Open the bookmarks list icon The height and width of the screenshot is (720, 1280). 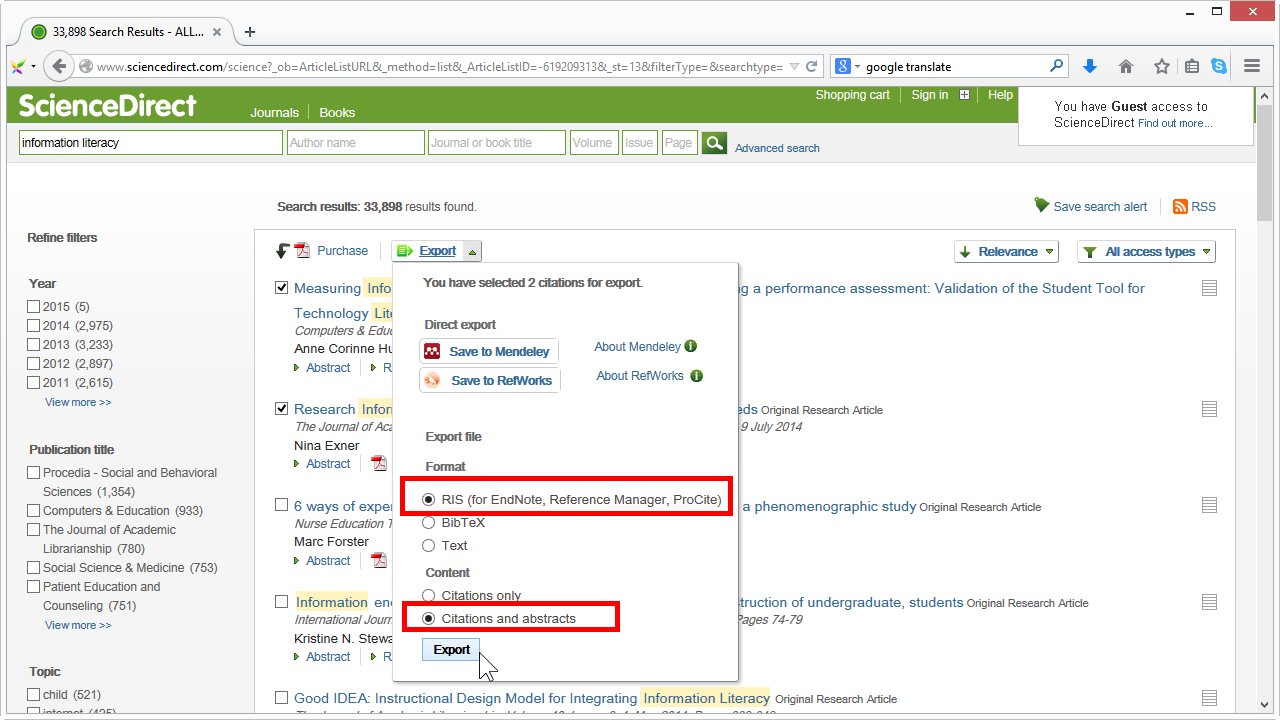[1192, 67]
